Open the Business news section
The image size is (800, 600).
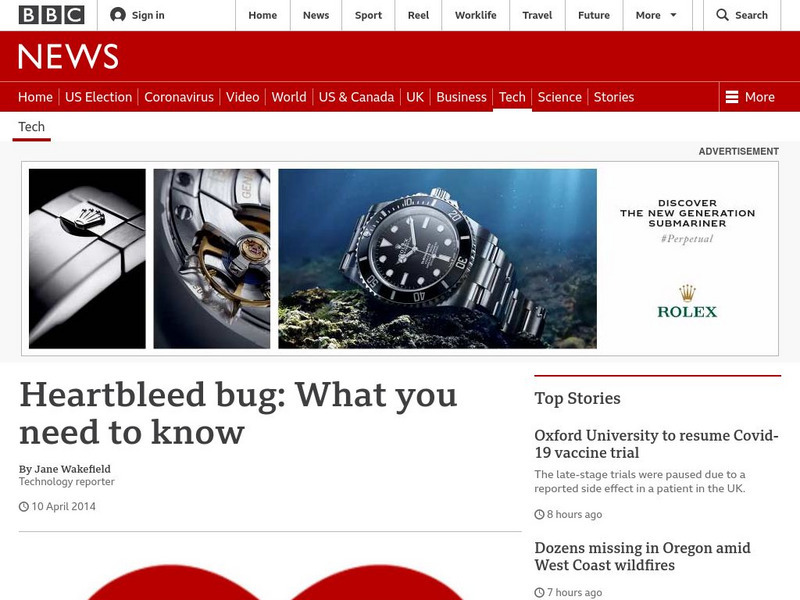tap(461, 97)
